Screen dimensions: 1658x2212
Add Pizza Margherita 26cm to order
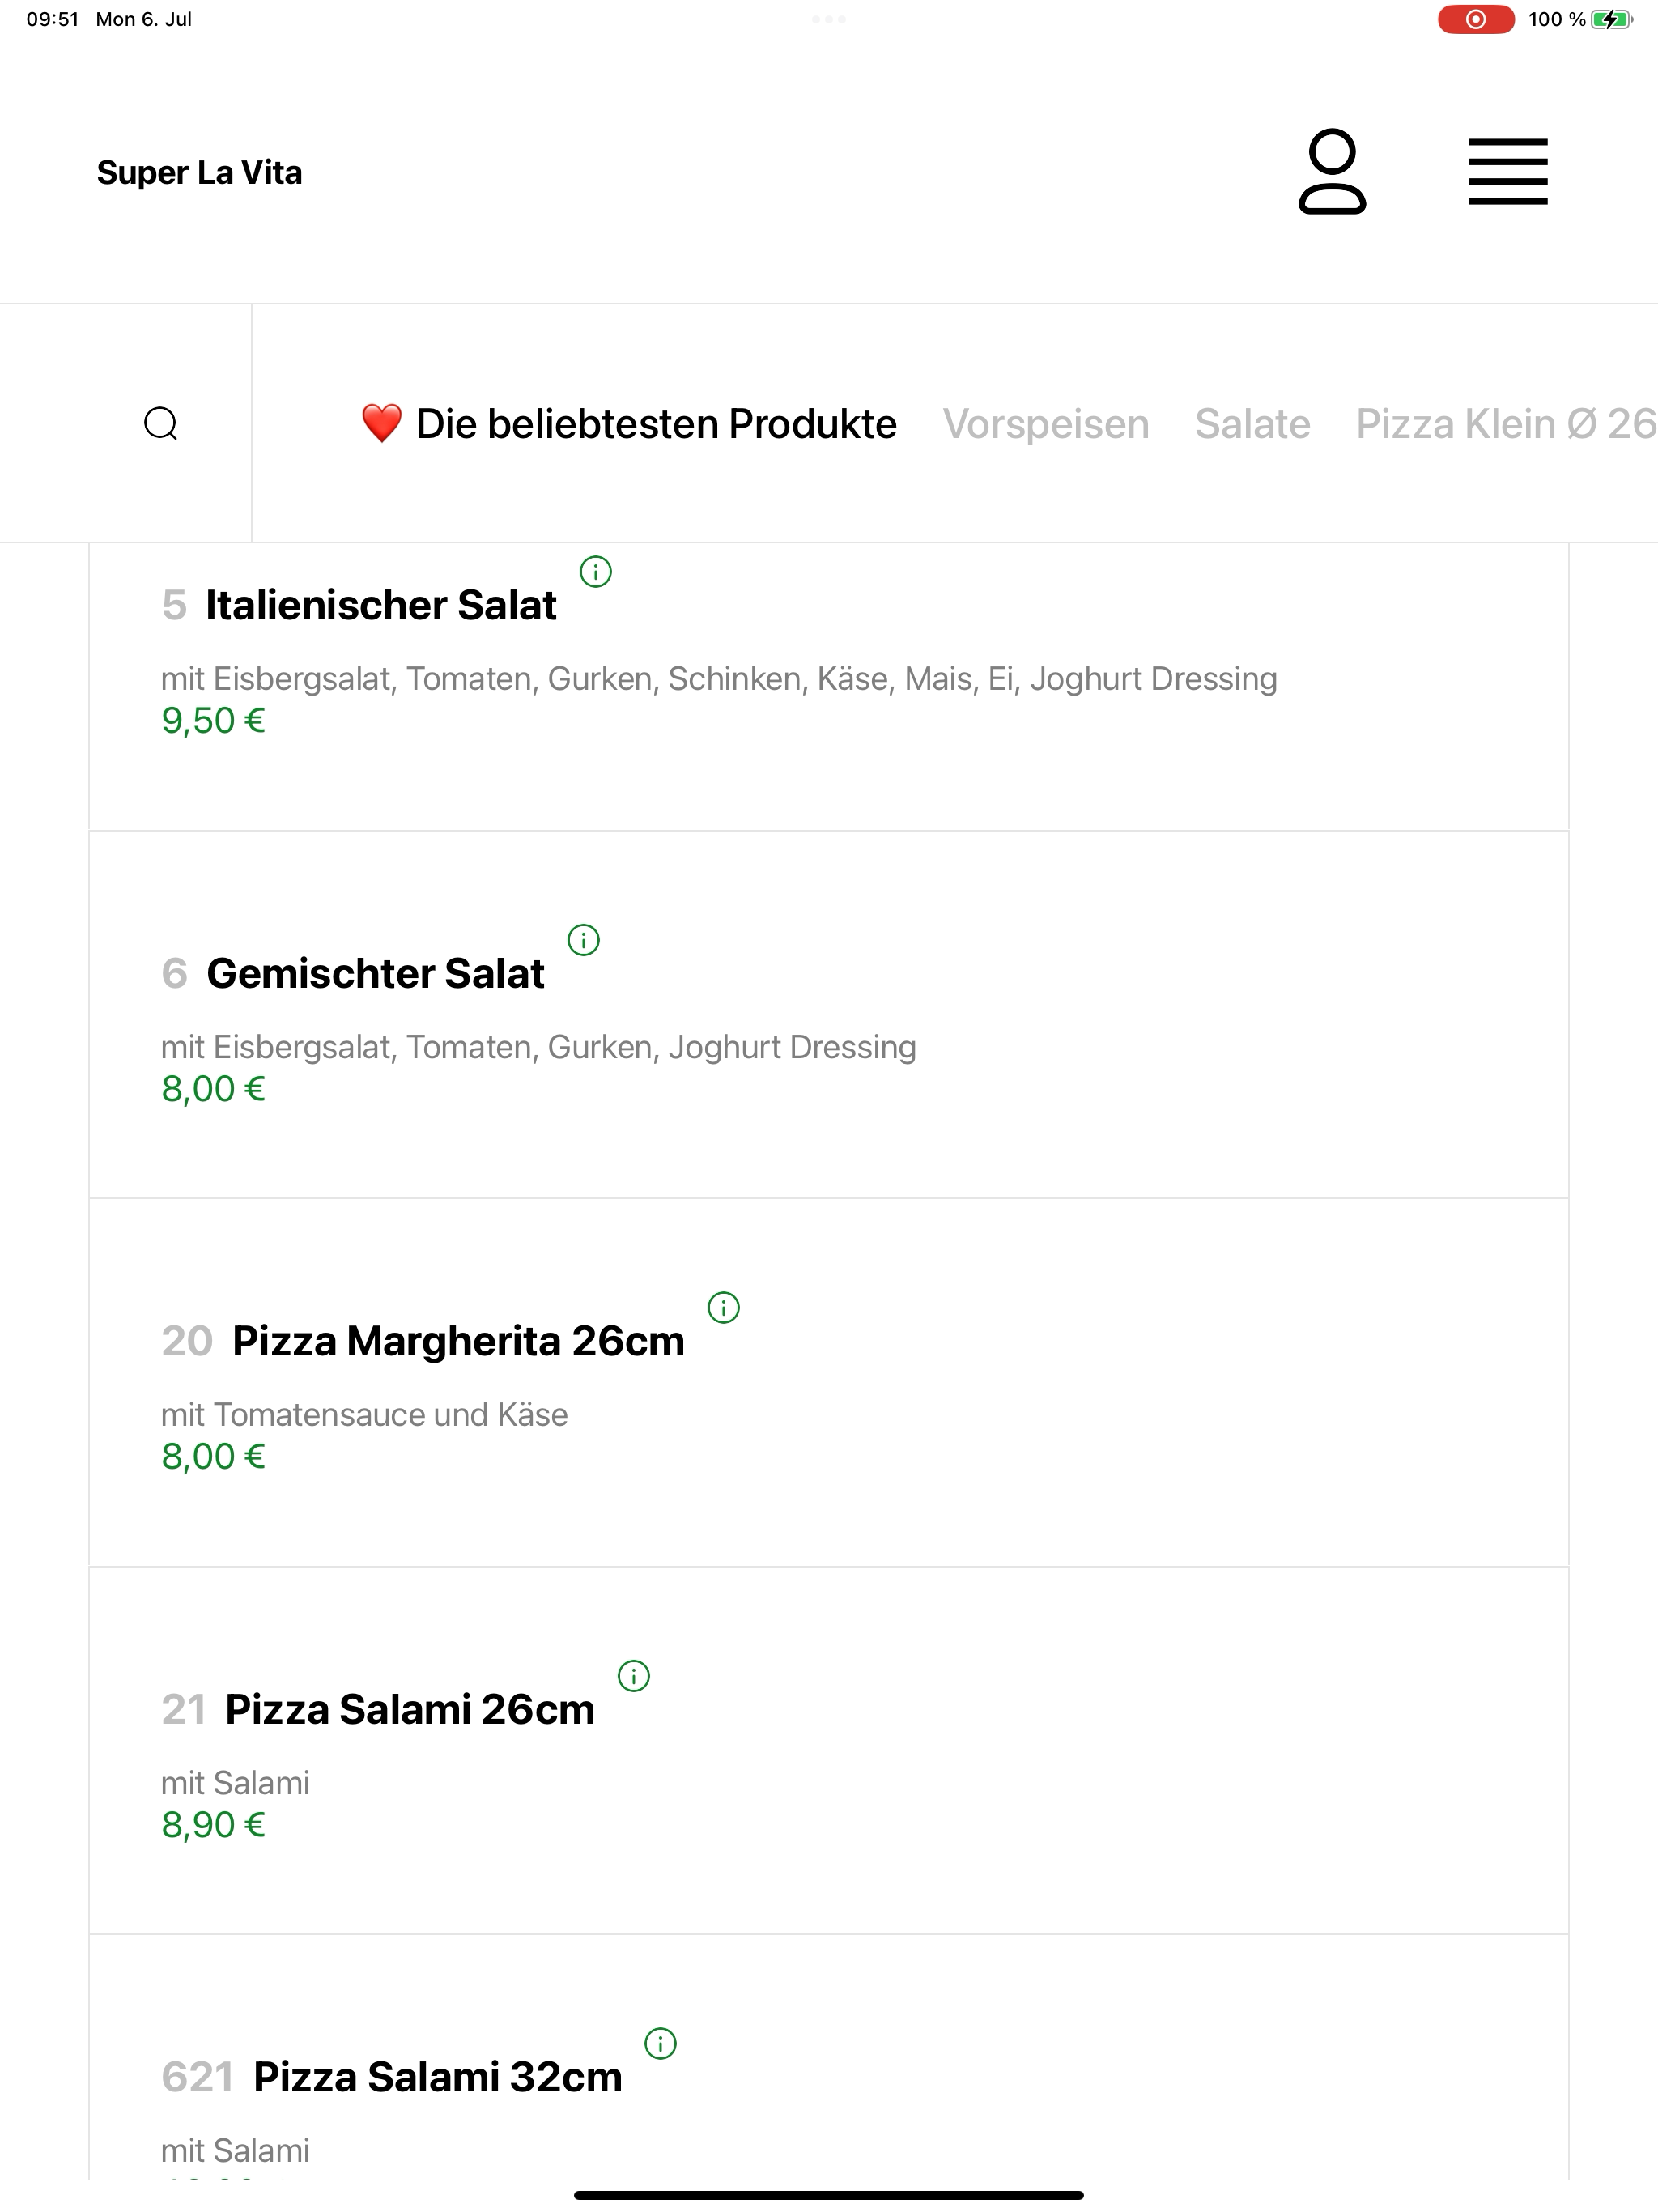coord(829,1383)
